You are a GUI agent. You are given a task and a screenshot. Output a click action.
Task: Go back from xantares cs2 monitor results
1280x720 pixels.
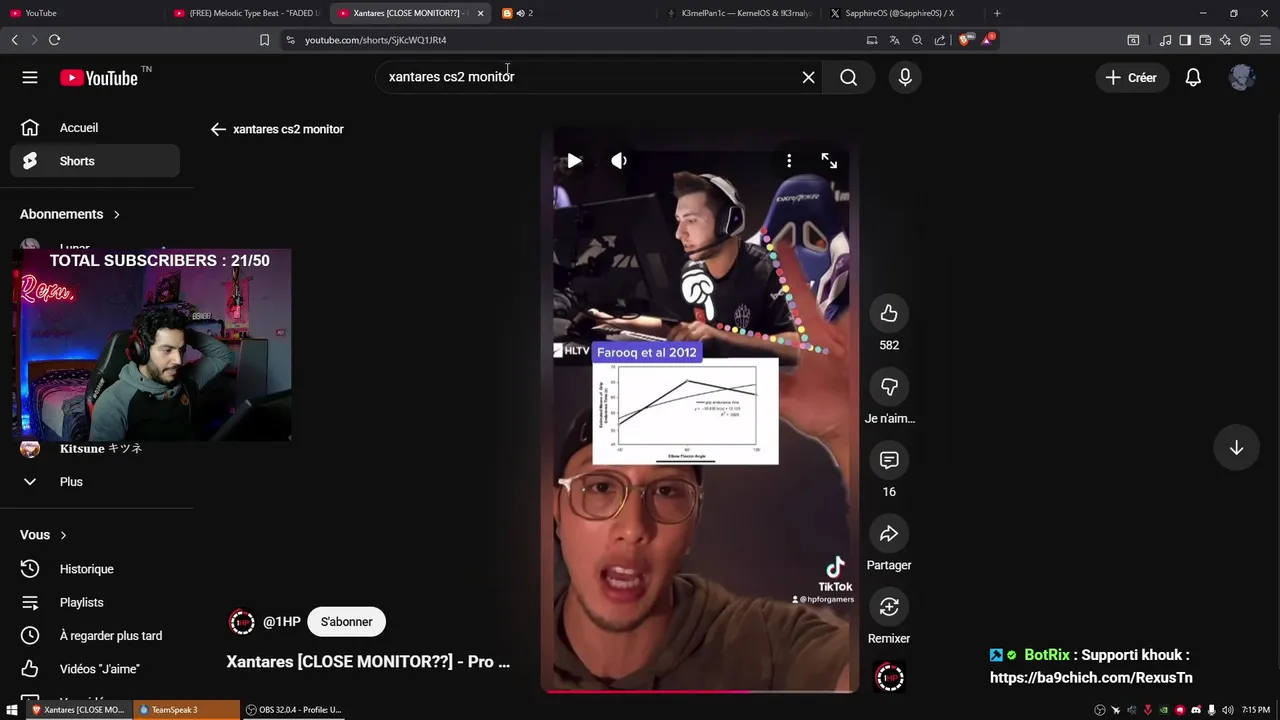[218, 129]
